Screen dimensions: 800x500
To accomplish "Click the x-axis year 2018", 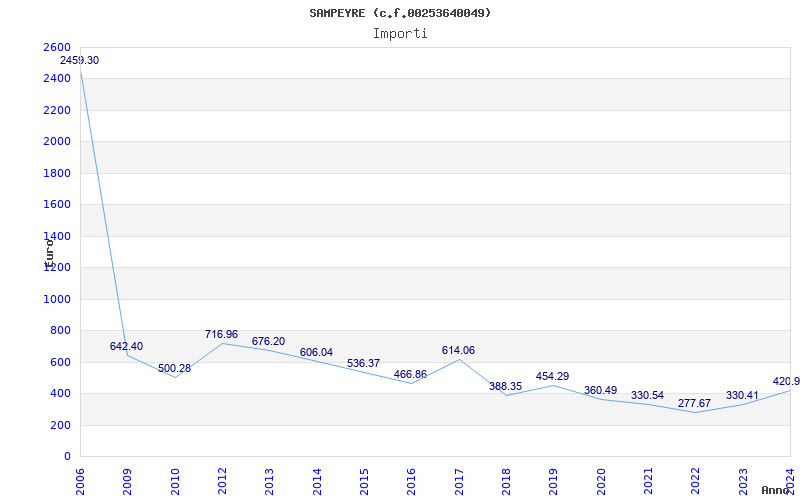I will (x=506, y=482).
